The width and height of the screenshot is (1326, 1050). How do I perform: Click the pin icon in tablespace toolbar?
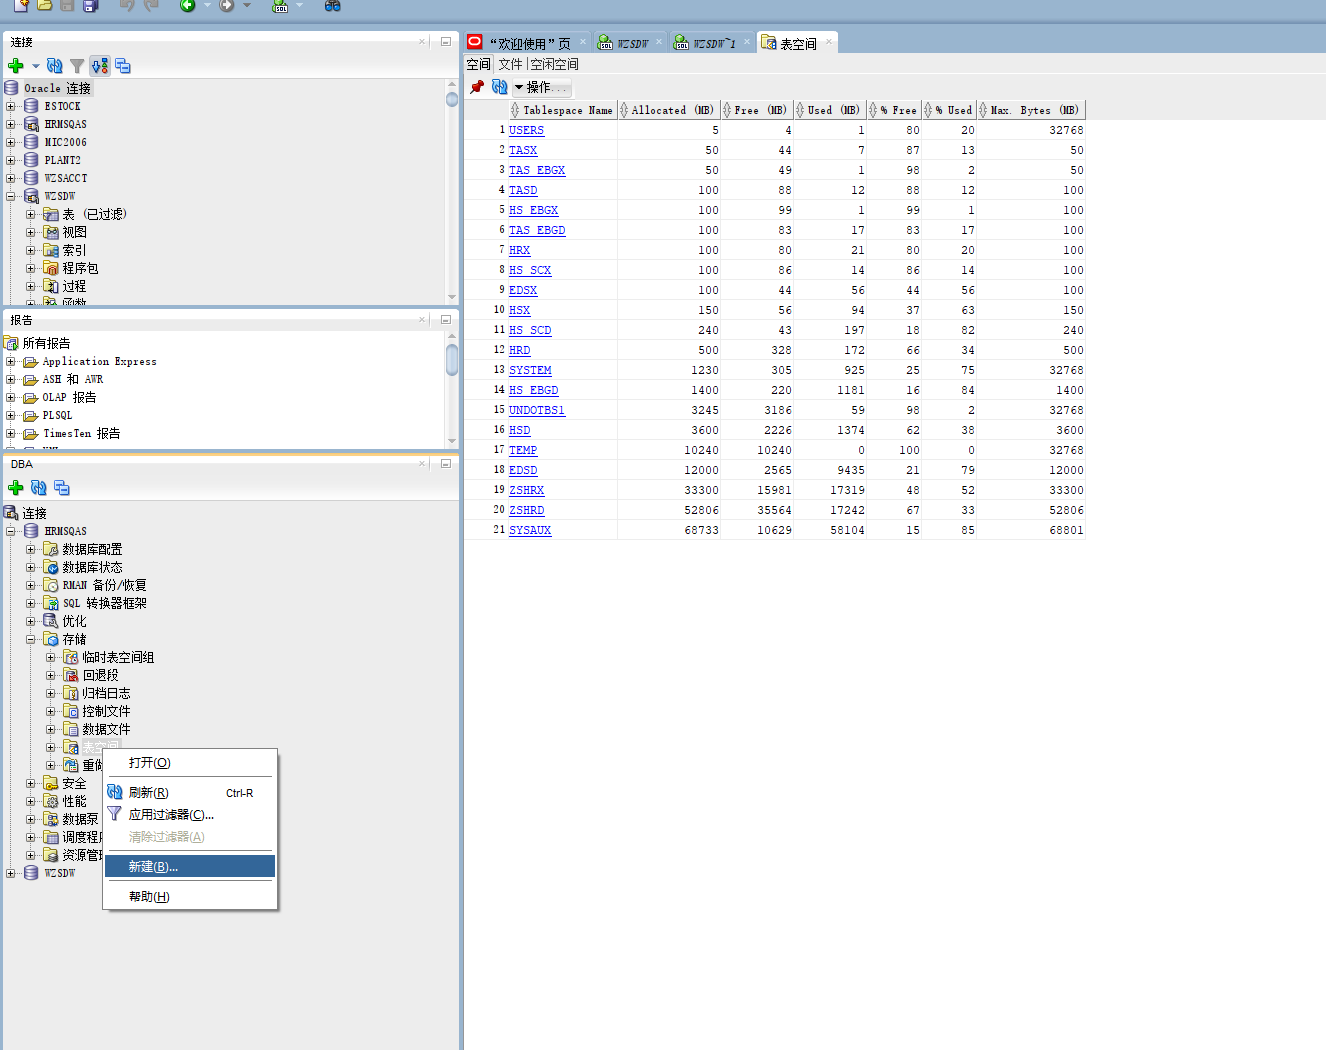(477, 87)
